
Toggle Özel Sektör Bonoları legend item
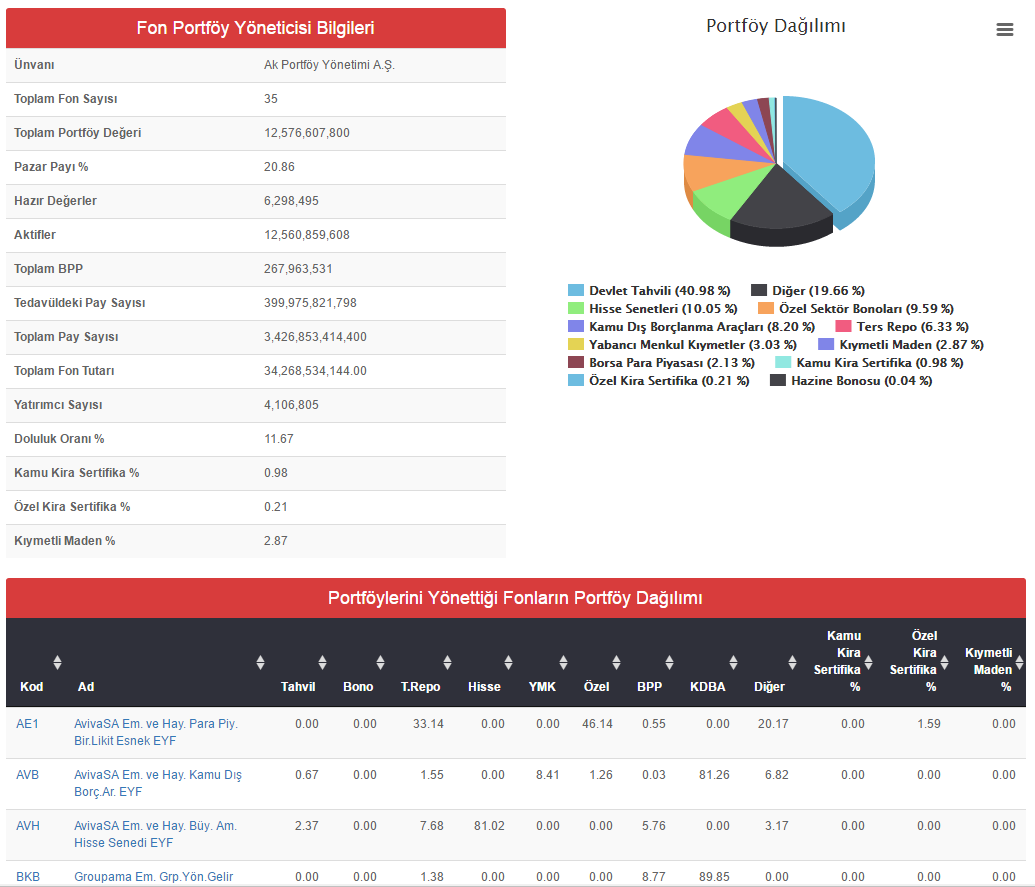point(856,308)
